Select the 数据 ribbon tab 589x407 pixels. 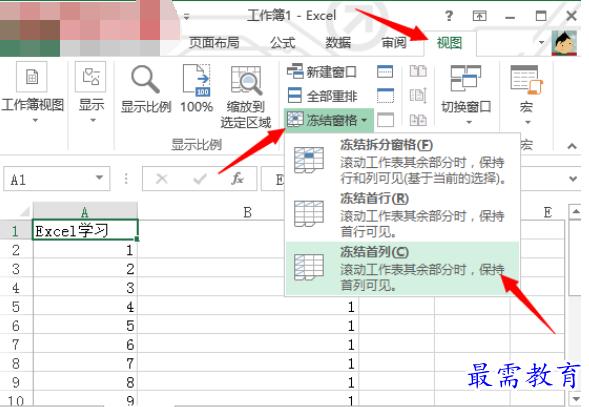pos(338,43)
